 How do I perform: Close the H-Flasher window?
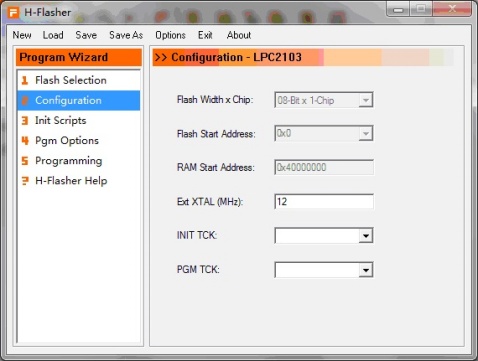click(x=452, y=10)
